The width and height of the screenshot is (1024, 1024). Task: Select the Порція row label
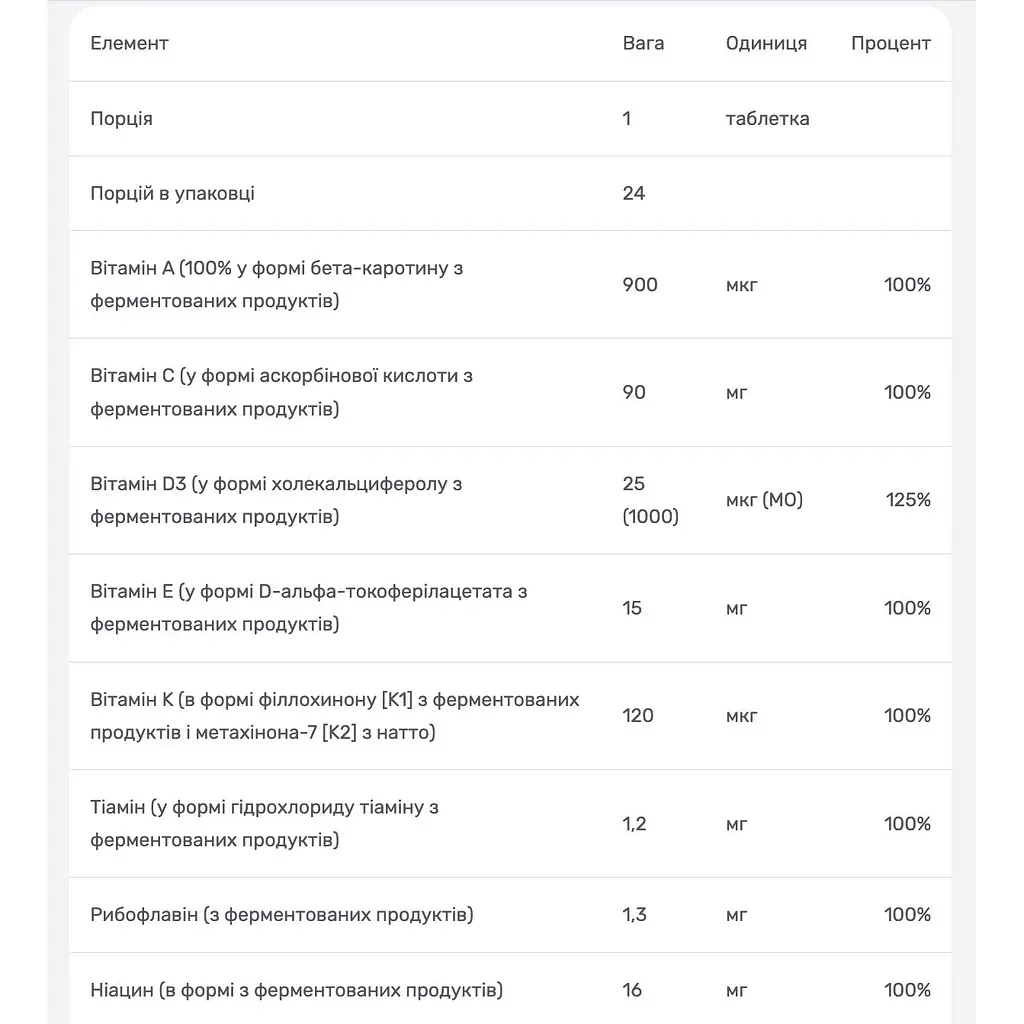[x=121, y=119]
